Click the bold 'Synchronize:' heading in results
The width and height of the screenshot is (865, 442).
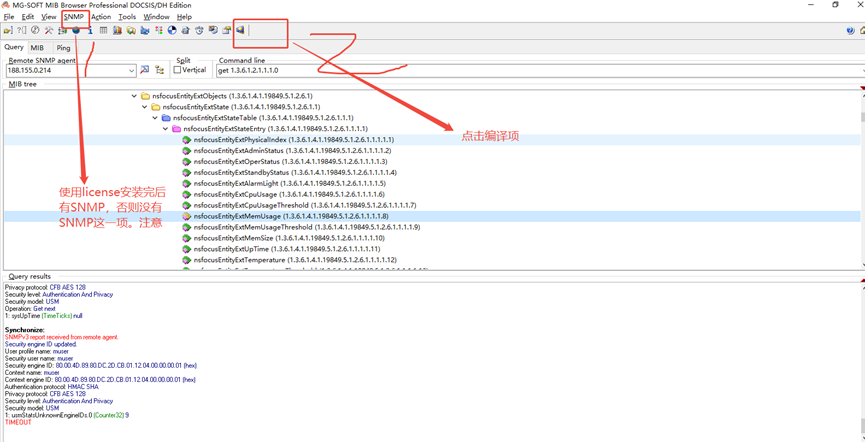pyautogui.click(x=24, y=329)
